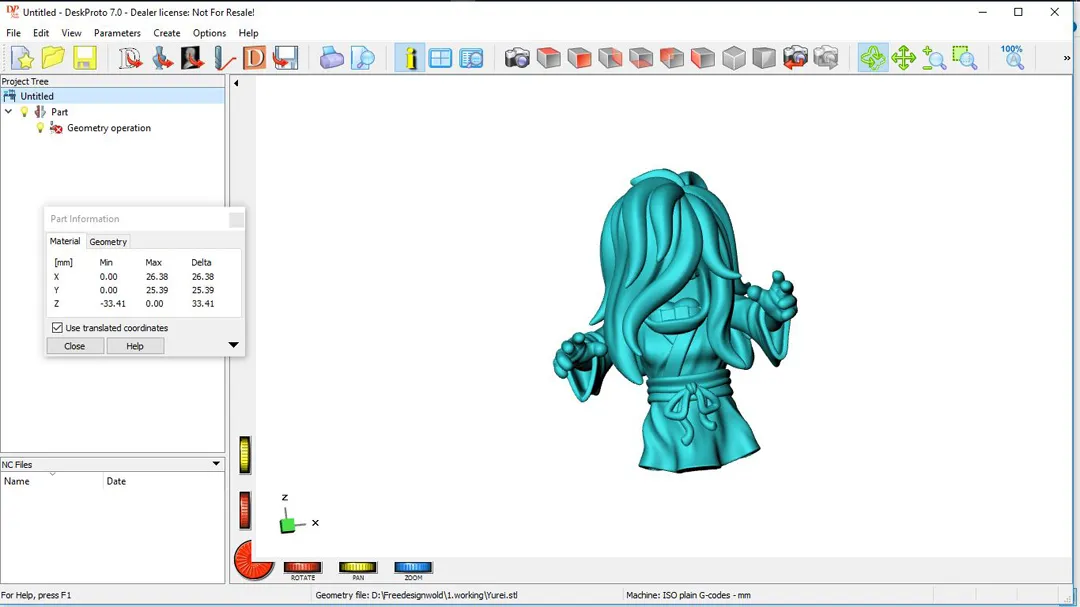Select the darker gray cube view

764,58
